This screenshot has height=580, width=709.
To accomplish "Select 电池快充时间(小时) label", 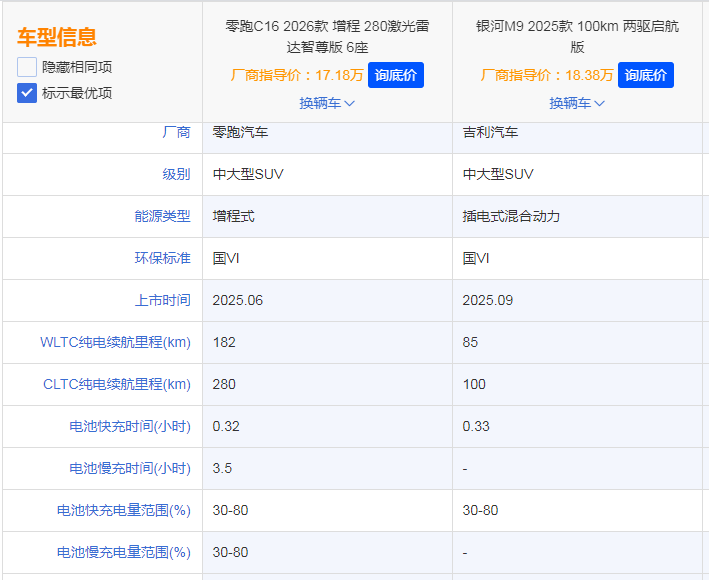I will 129,426.
